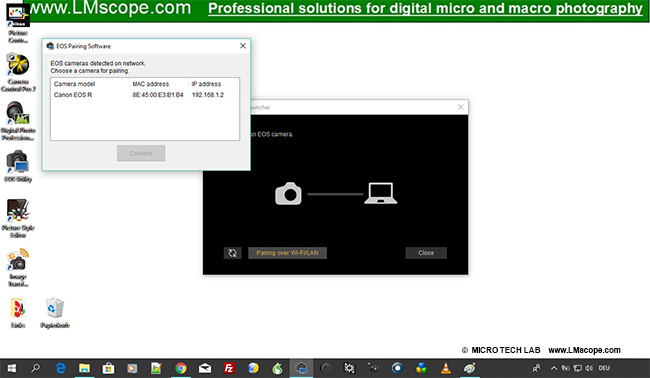Image resolution: width=650 pixels, height=378 pixels.
Task: Open the gear settings taskbar icon
Action: tap(349, 368)
